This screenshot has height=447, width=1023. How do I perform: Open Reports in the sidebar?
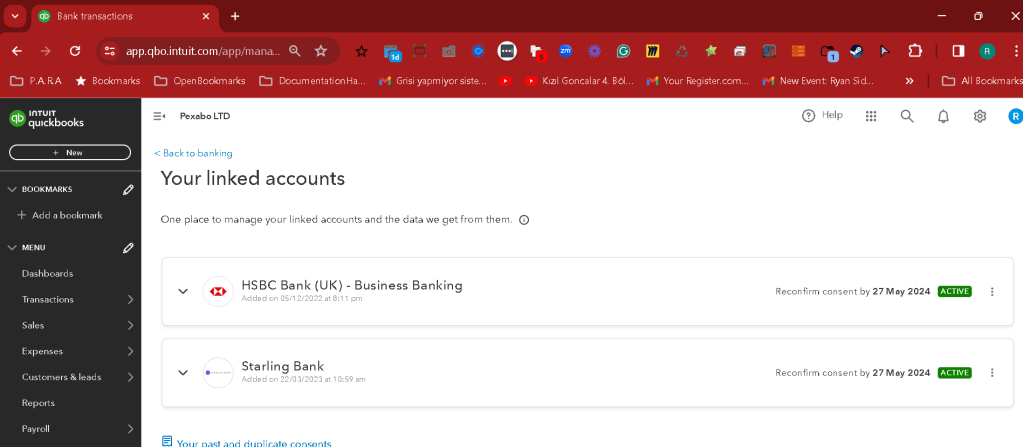click(38, 403)
